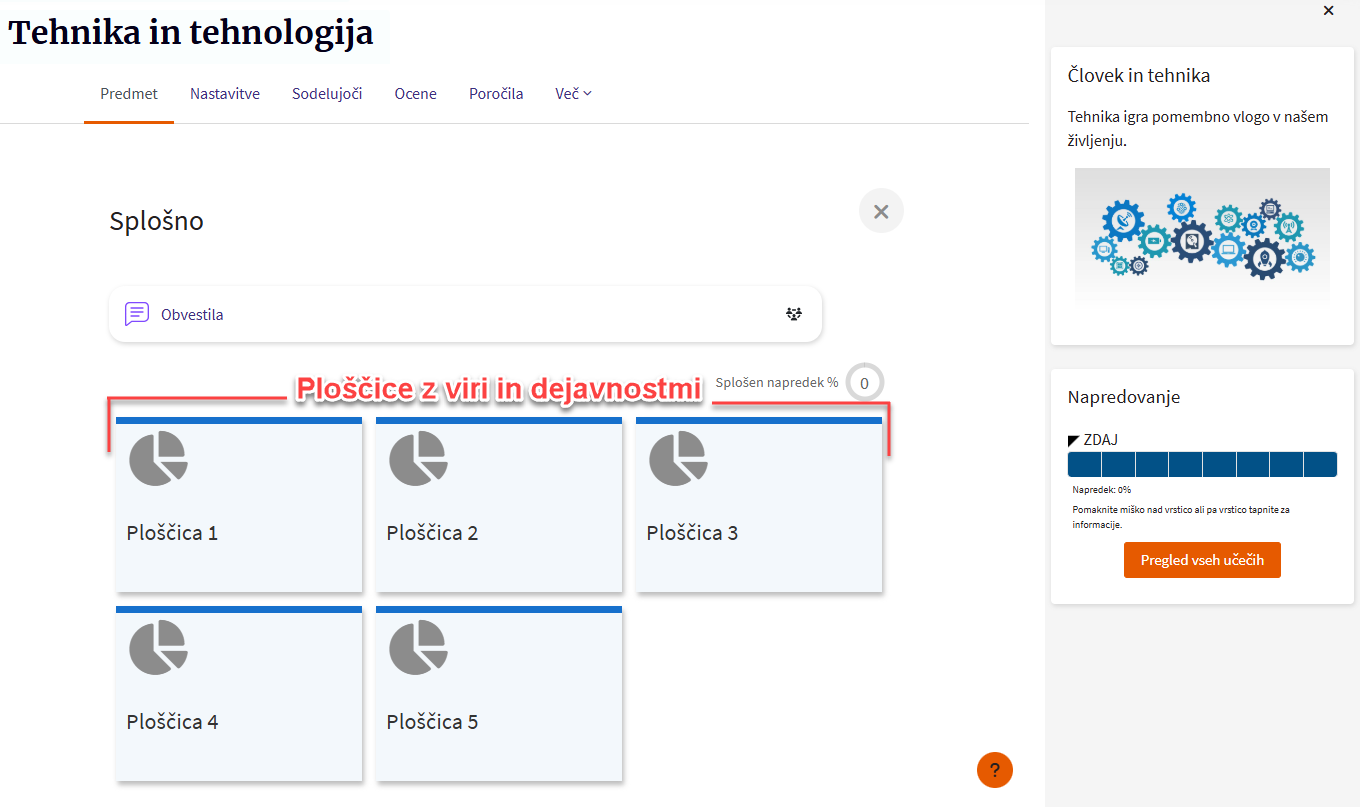This screenshot has height=807, width=1360.
Task: Open the orange help question mark button
Action: tap(994, 770)
